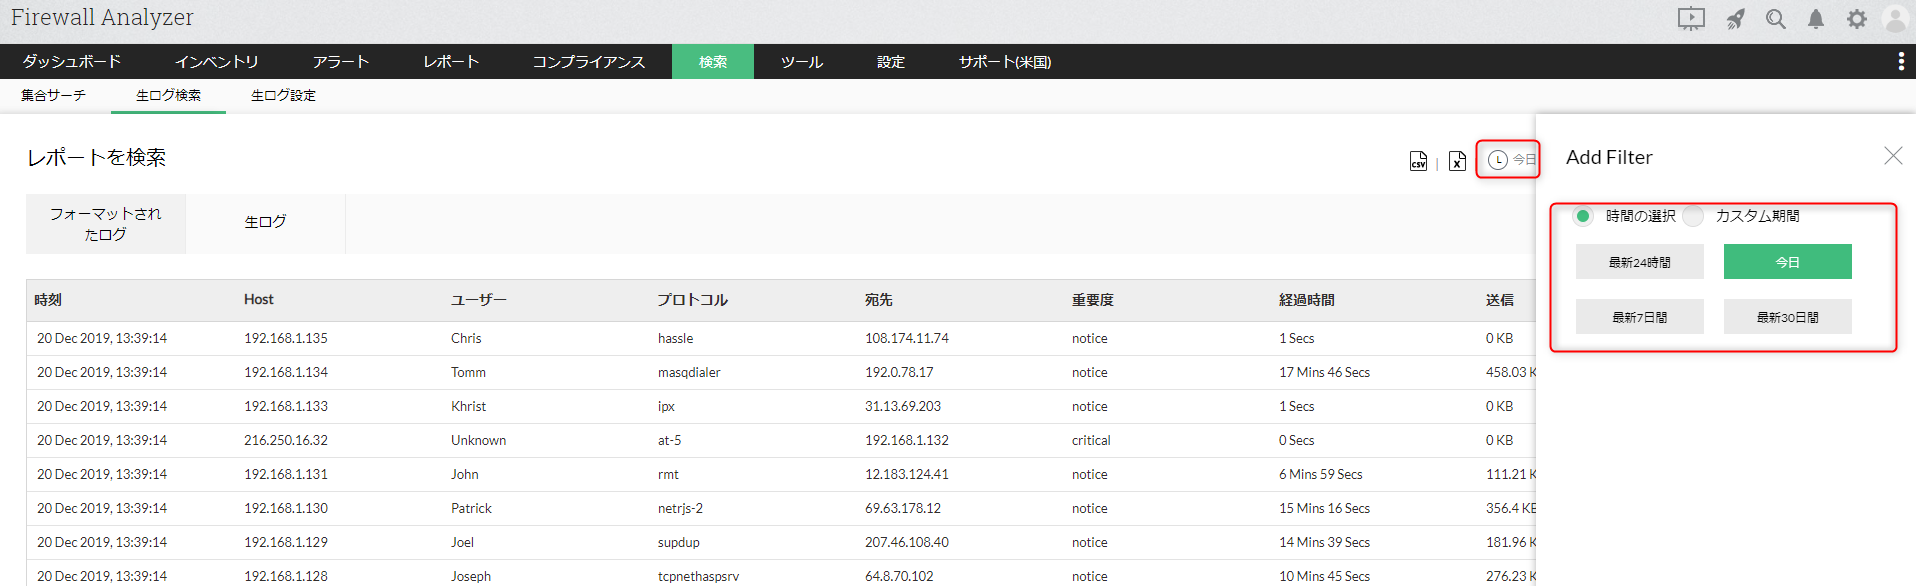Screen dimensions: 1916x586
Task: Switch to the 生ログ検索 sub-tab
Action: [168, 96]
